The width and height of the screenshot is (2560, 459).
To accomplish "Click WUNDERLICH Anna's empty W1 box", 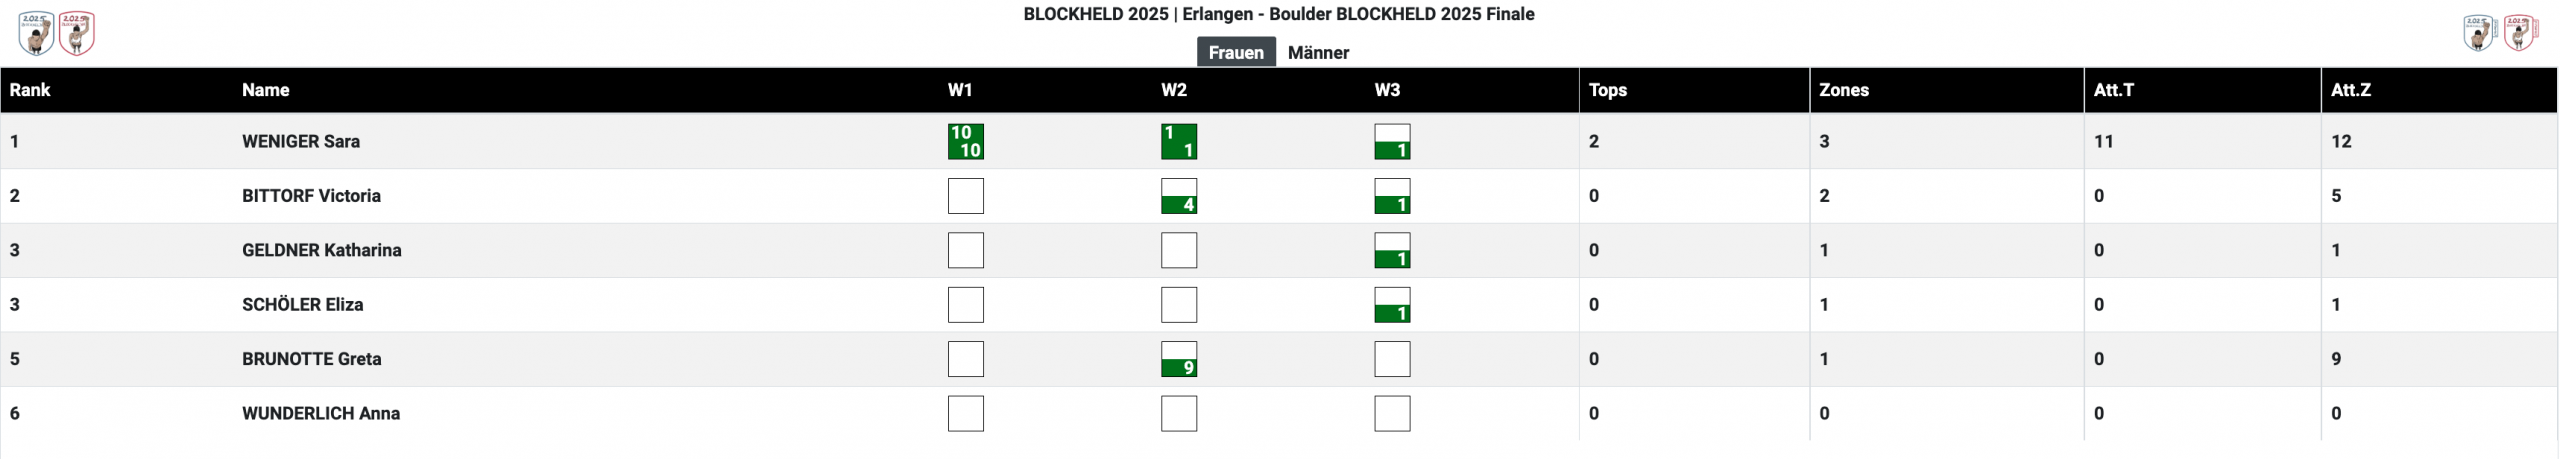I will pos(965,413).
